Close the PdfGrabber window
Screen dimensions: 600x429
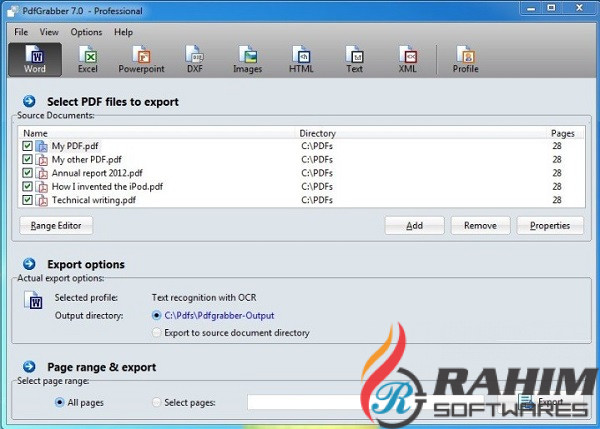[x=579, y=8]
